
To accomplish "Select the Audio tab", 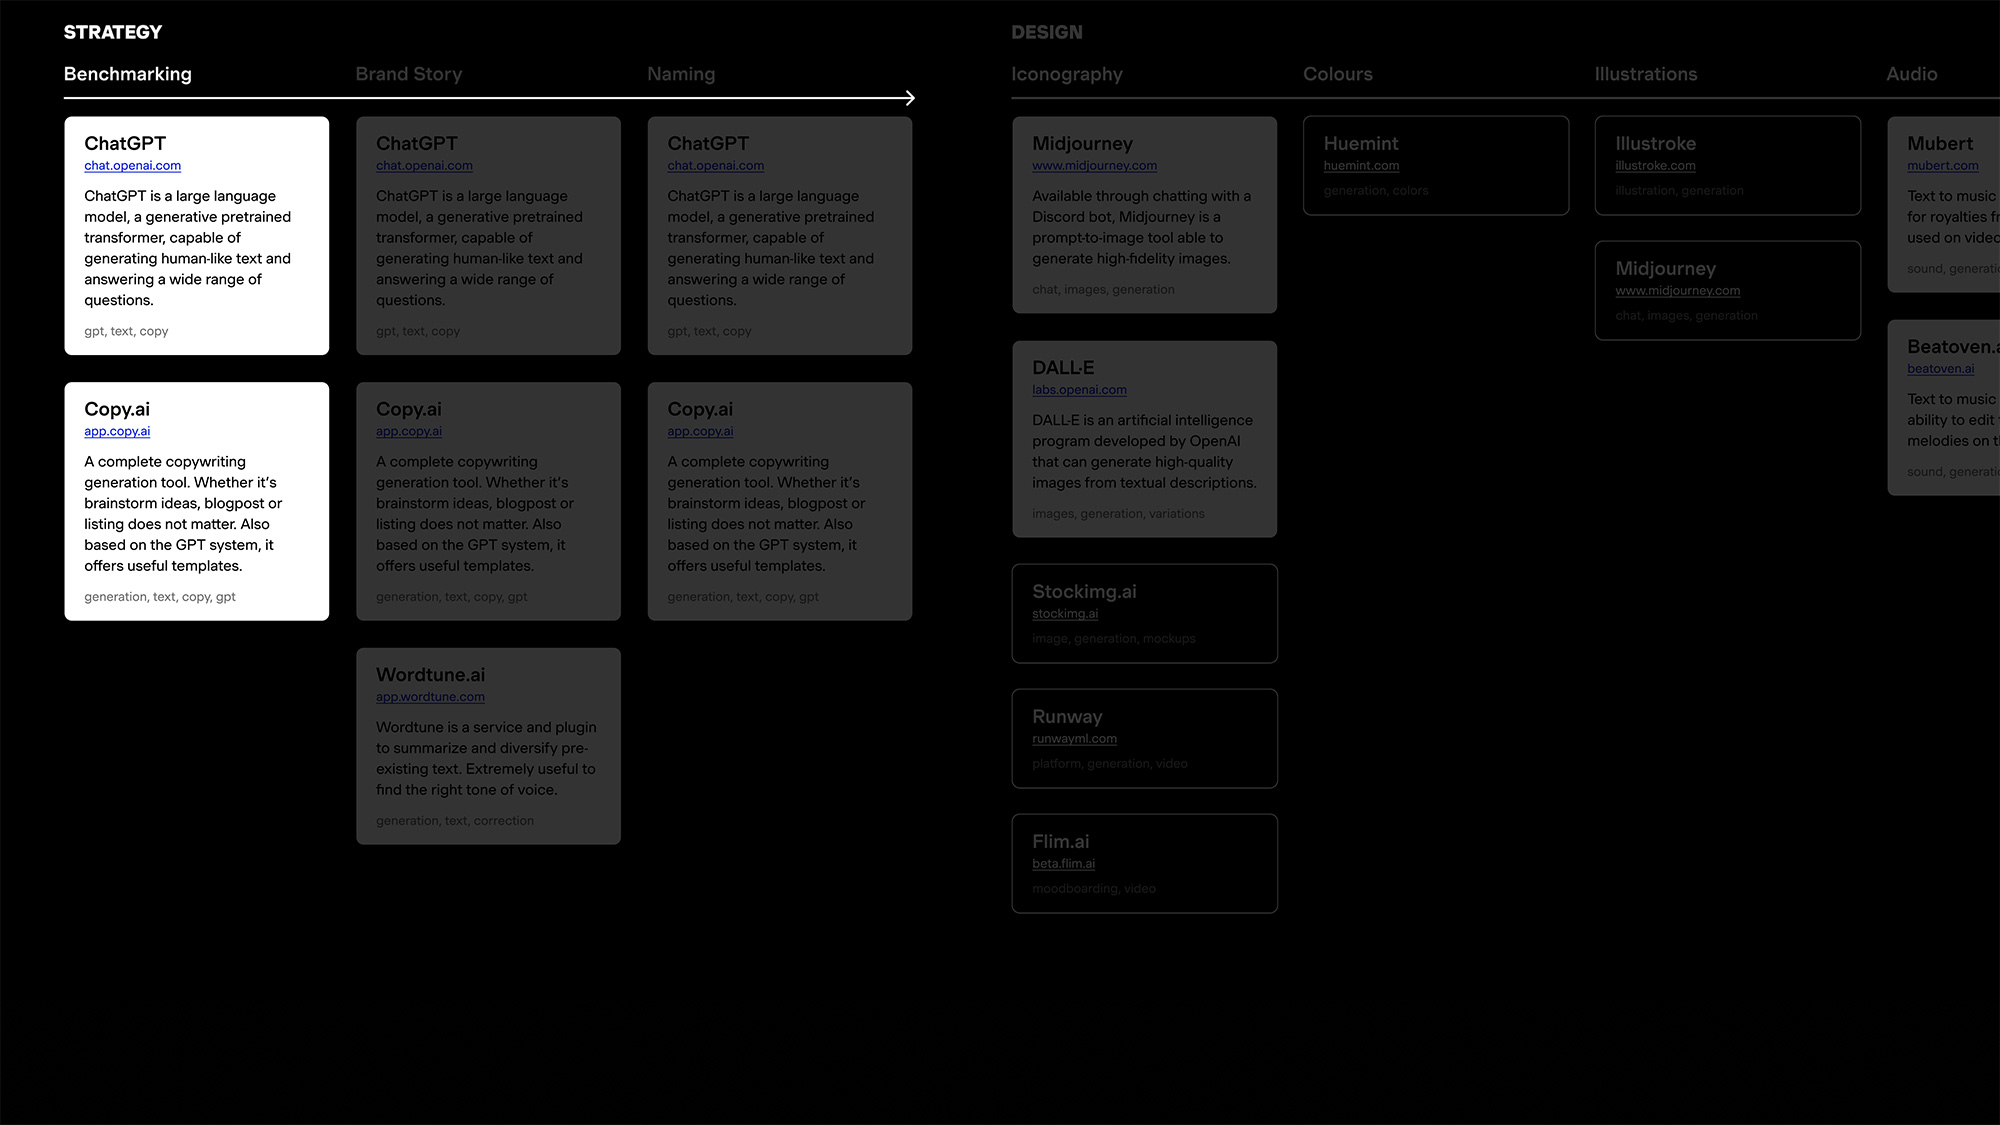I will 1912,74.
